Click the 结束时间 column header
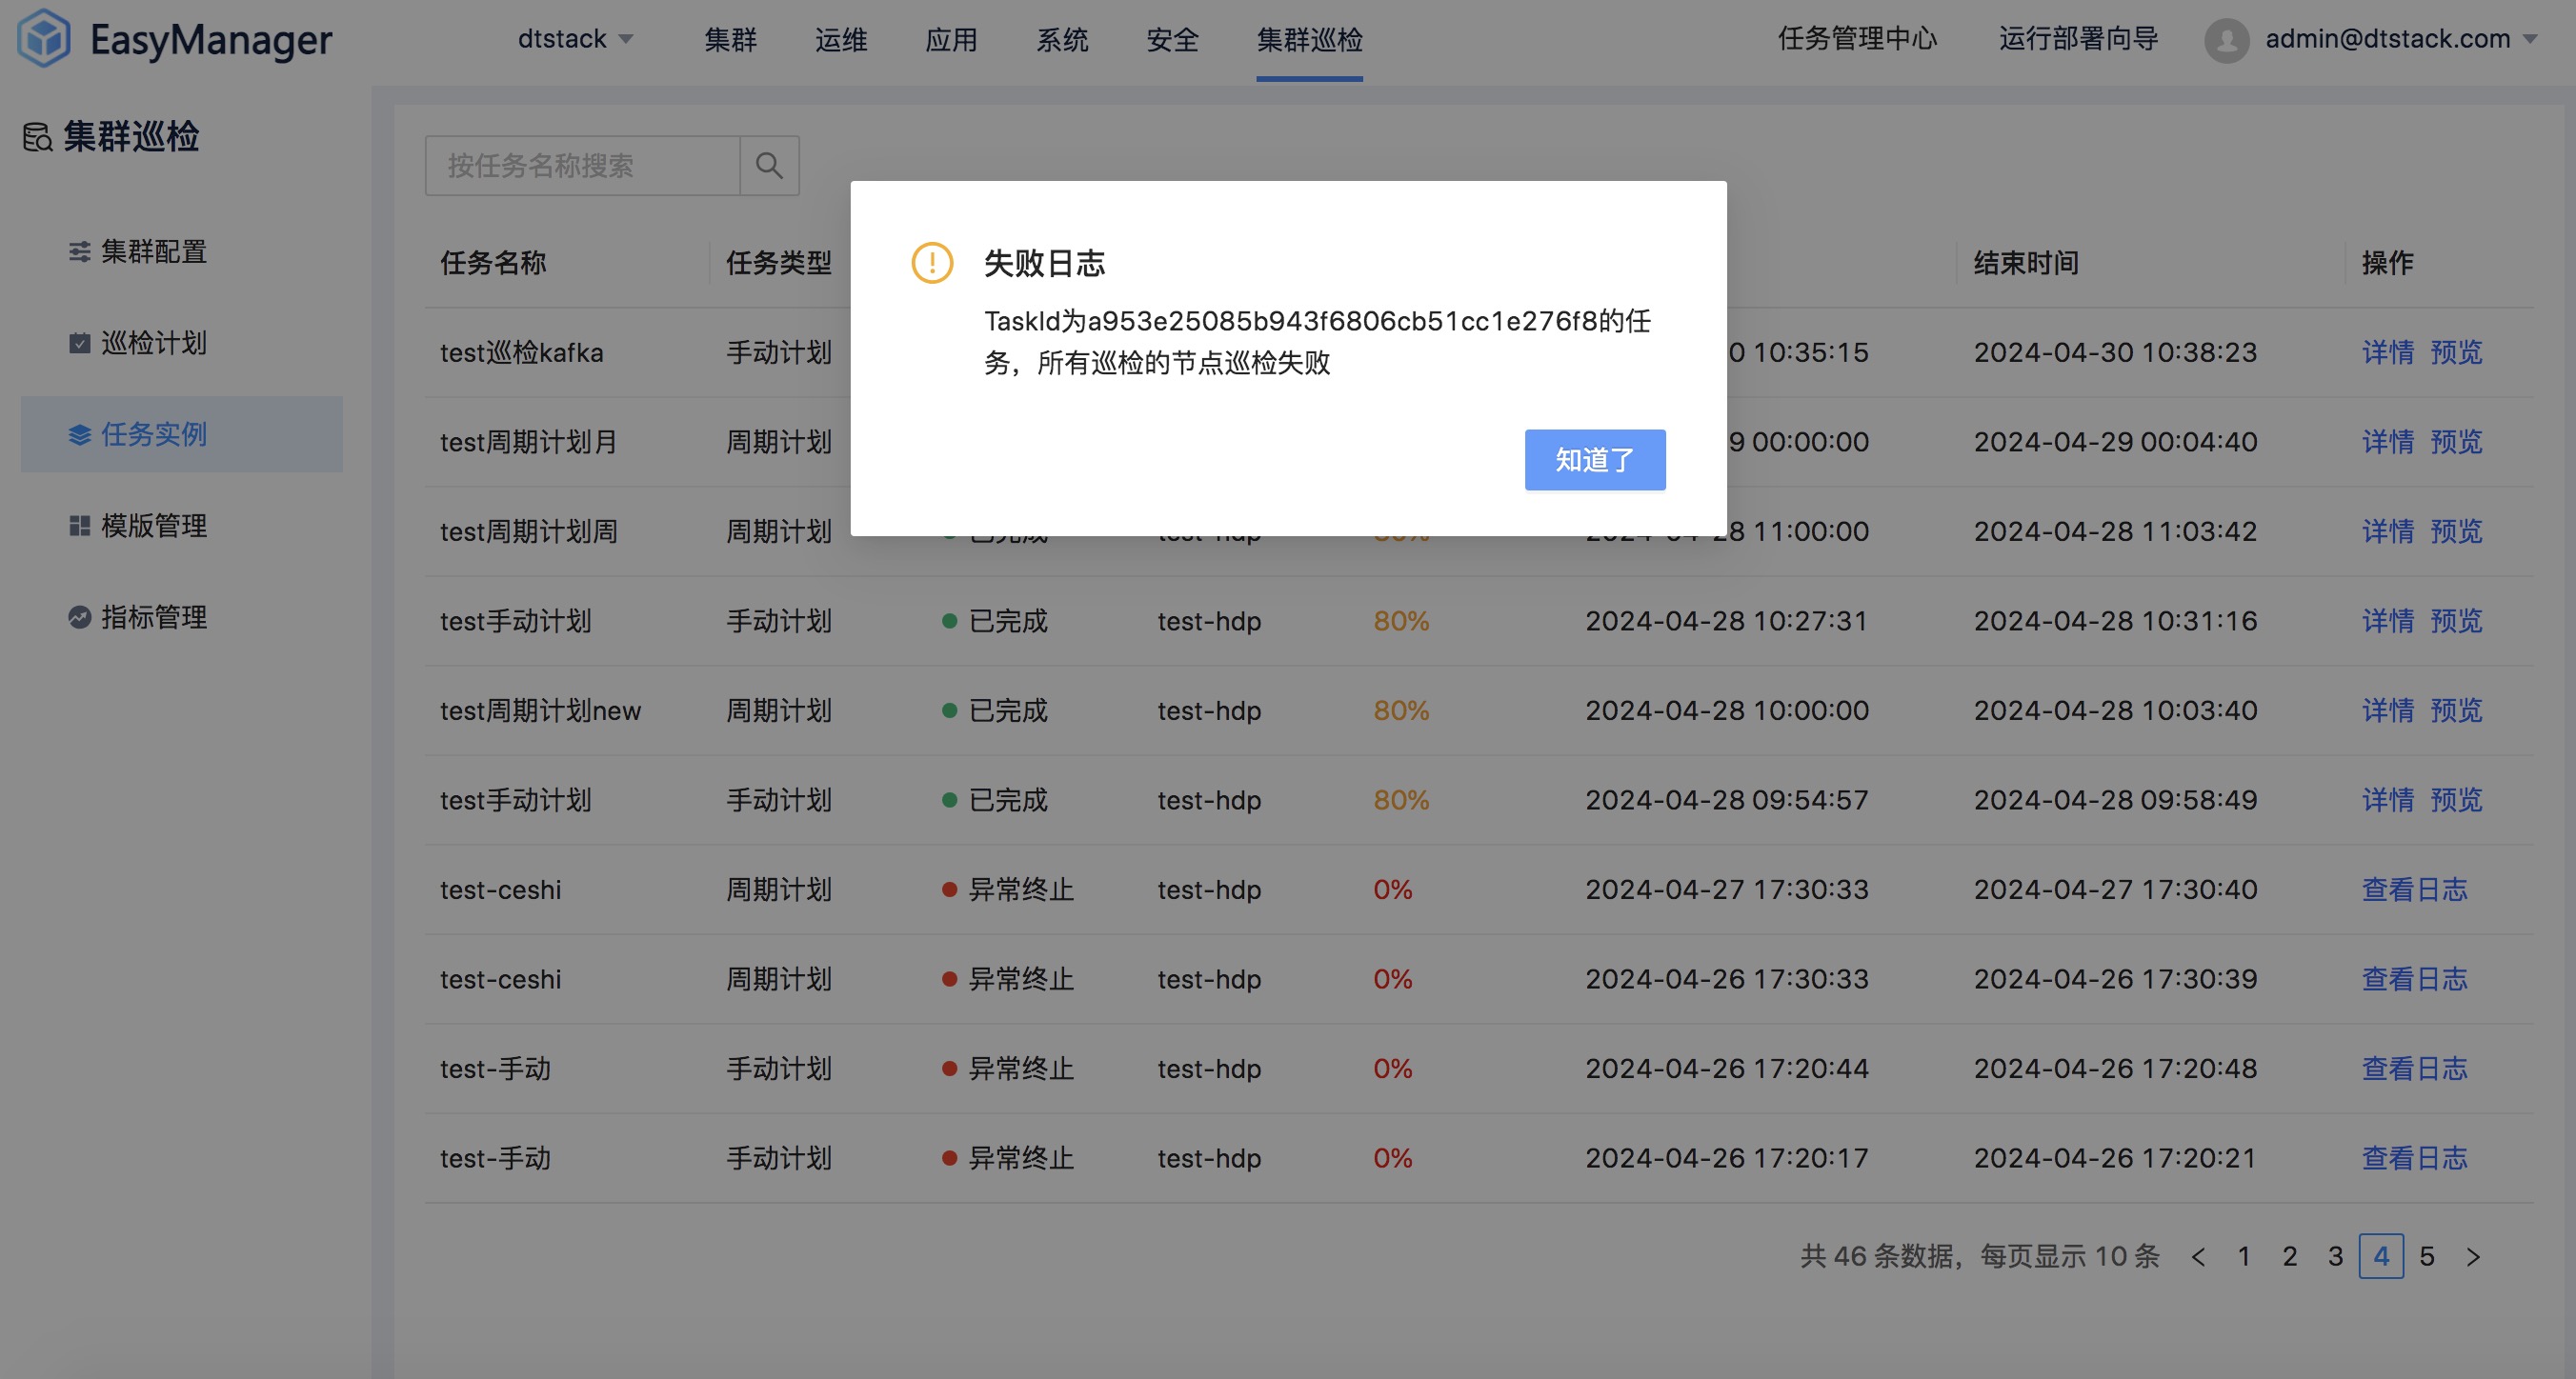The height and width of the screenshot is (1379, 2576). 2026,263
